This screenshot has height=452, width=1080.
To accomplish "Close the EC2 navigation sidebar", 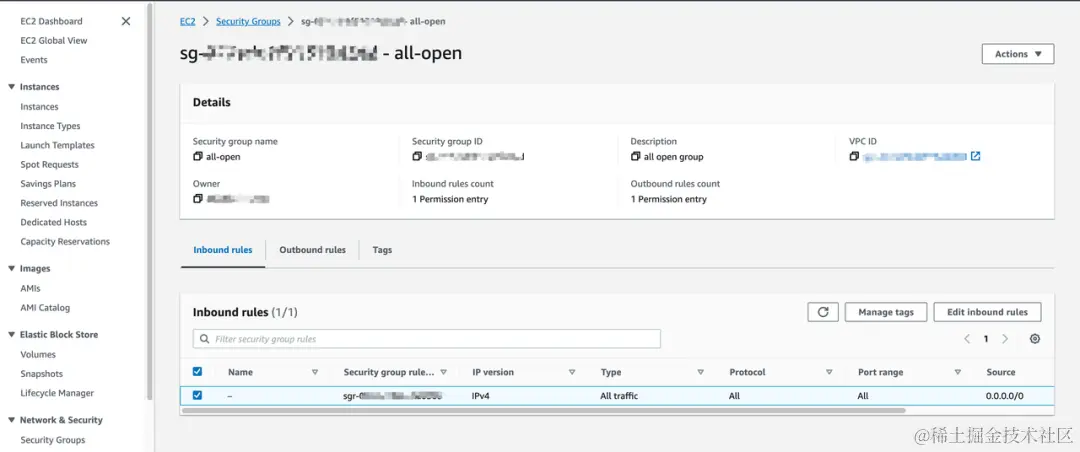I will click(125, 21).
